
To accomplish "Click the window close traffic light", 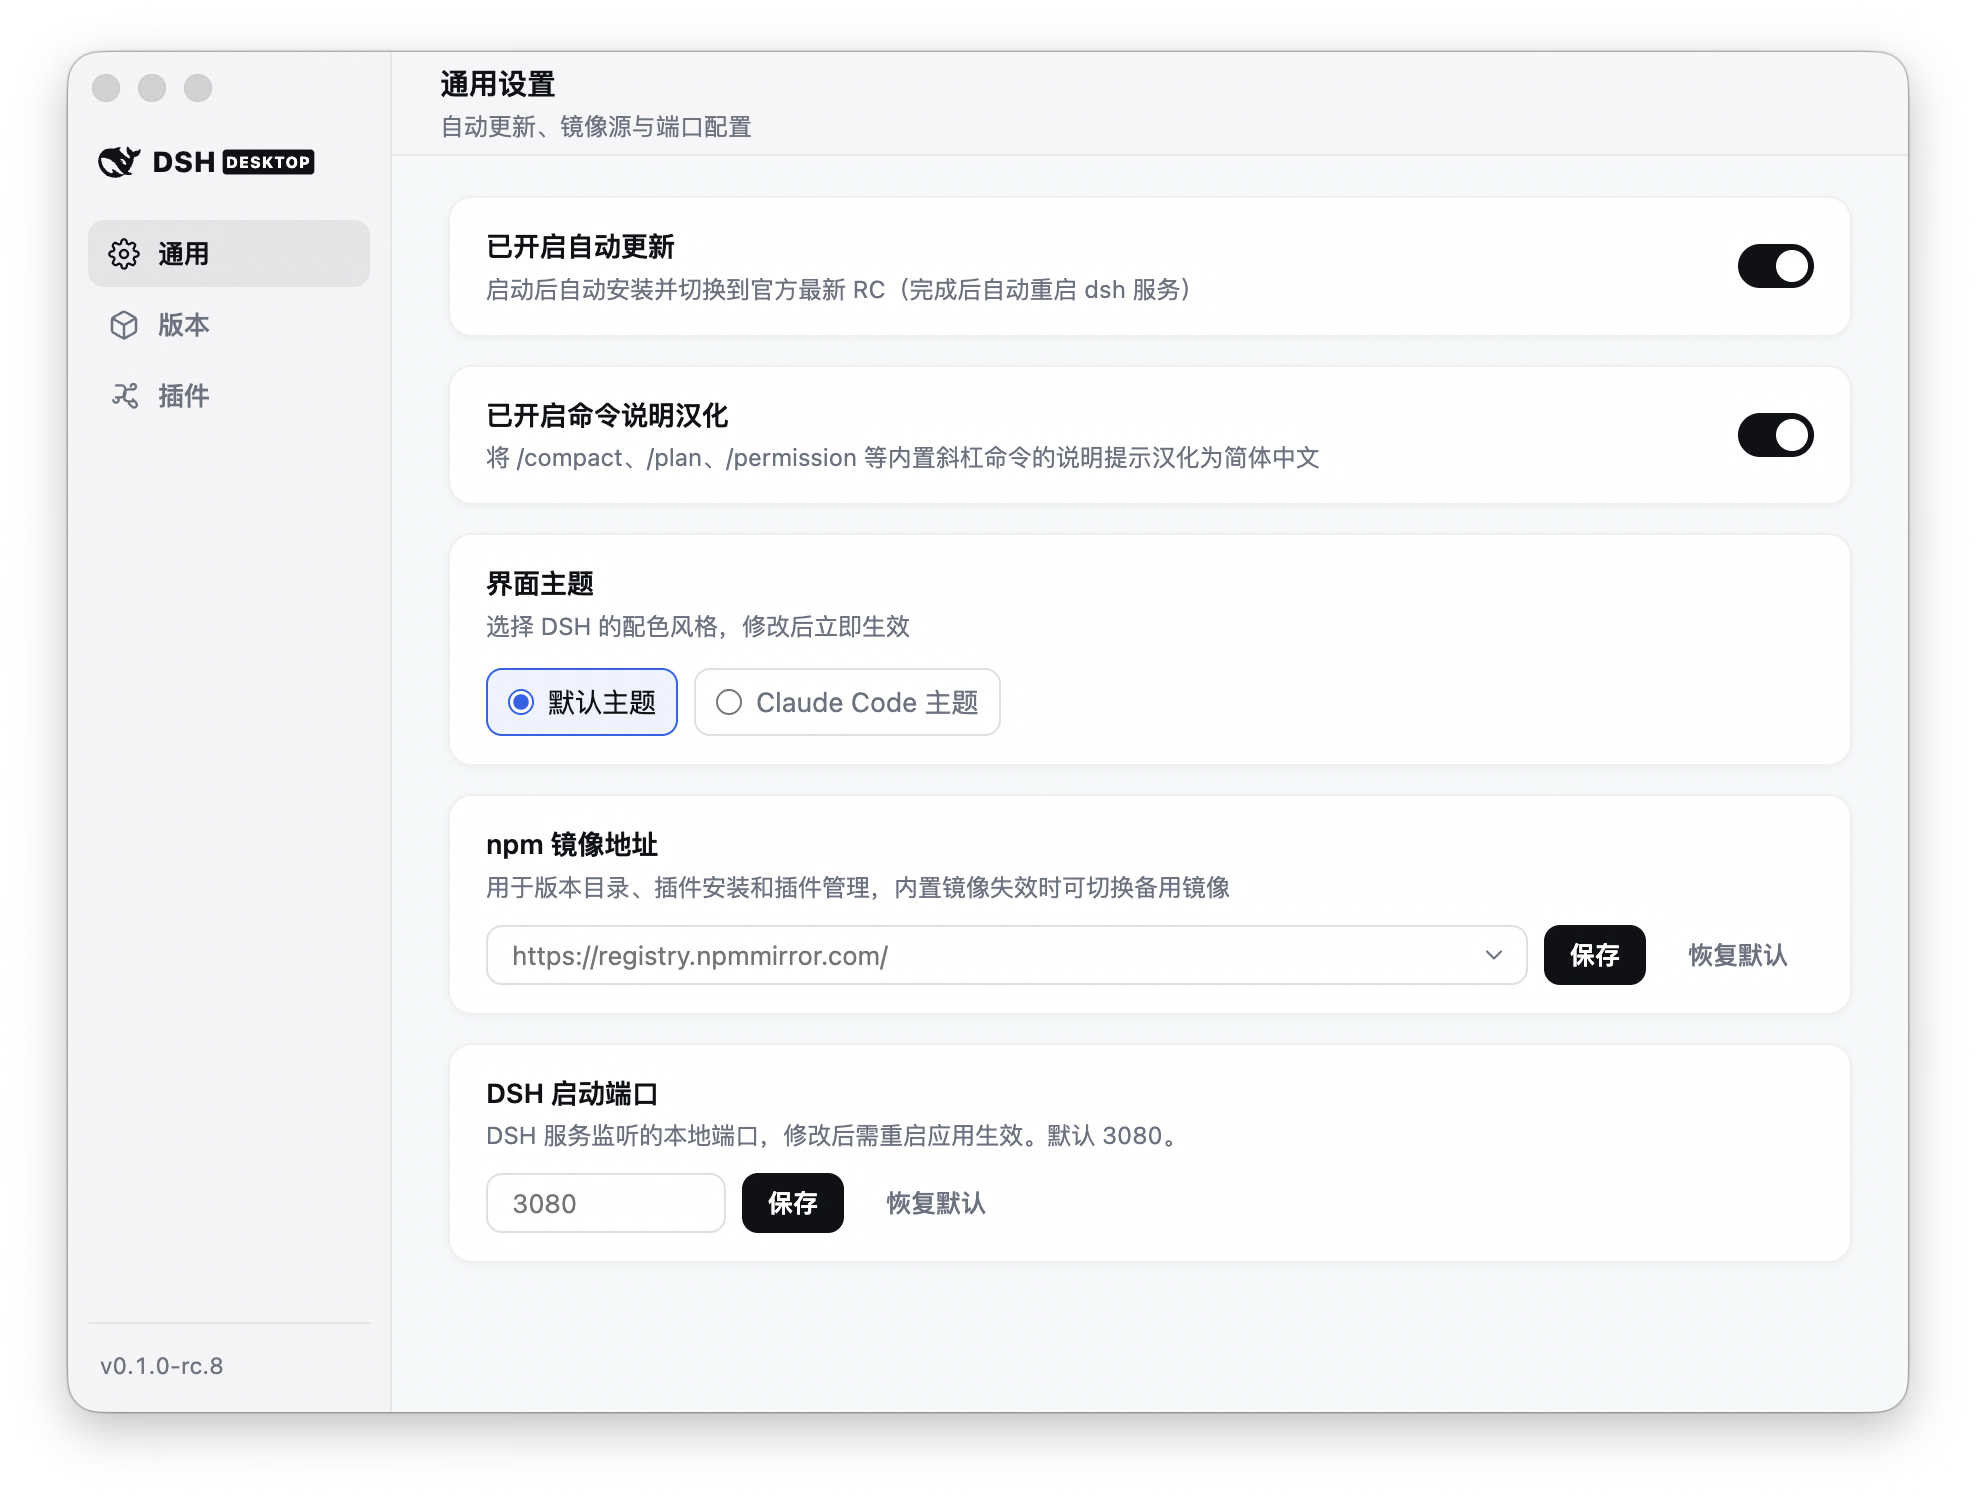I will point(106,88).
